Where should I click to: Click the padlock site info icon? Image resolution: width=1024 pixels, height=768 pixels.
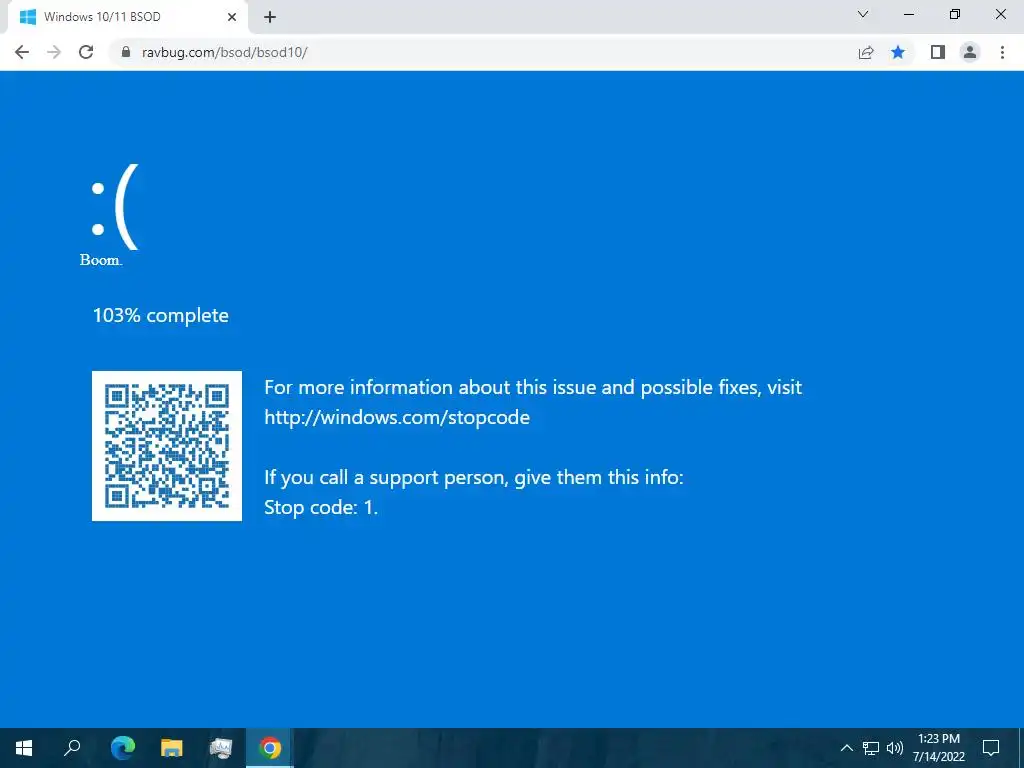125,52
